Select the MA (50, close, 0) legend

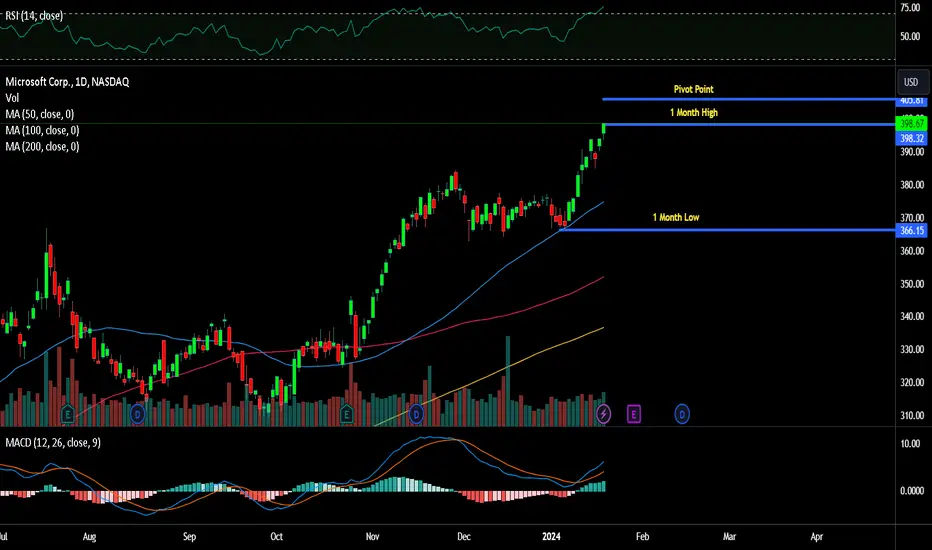[x=39, y=114]
